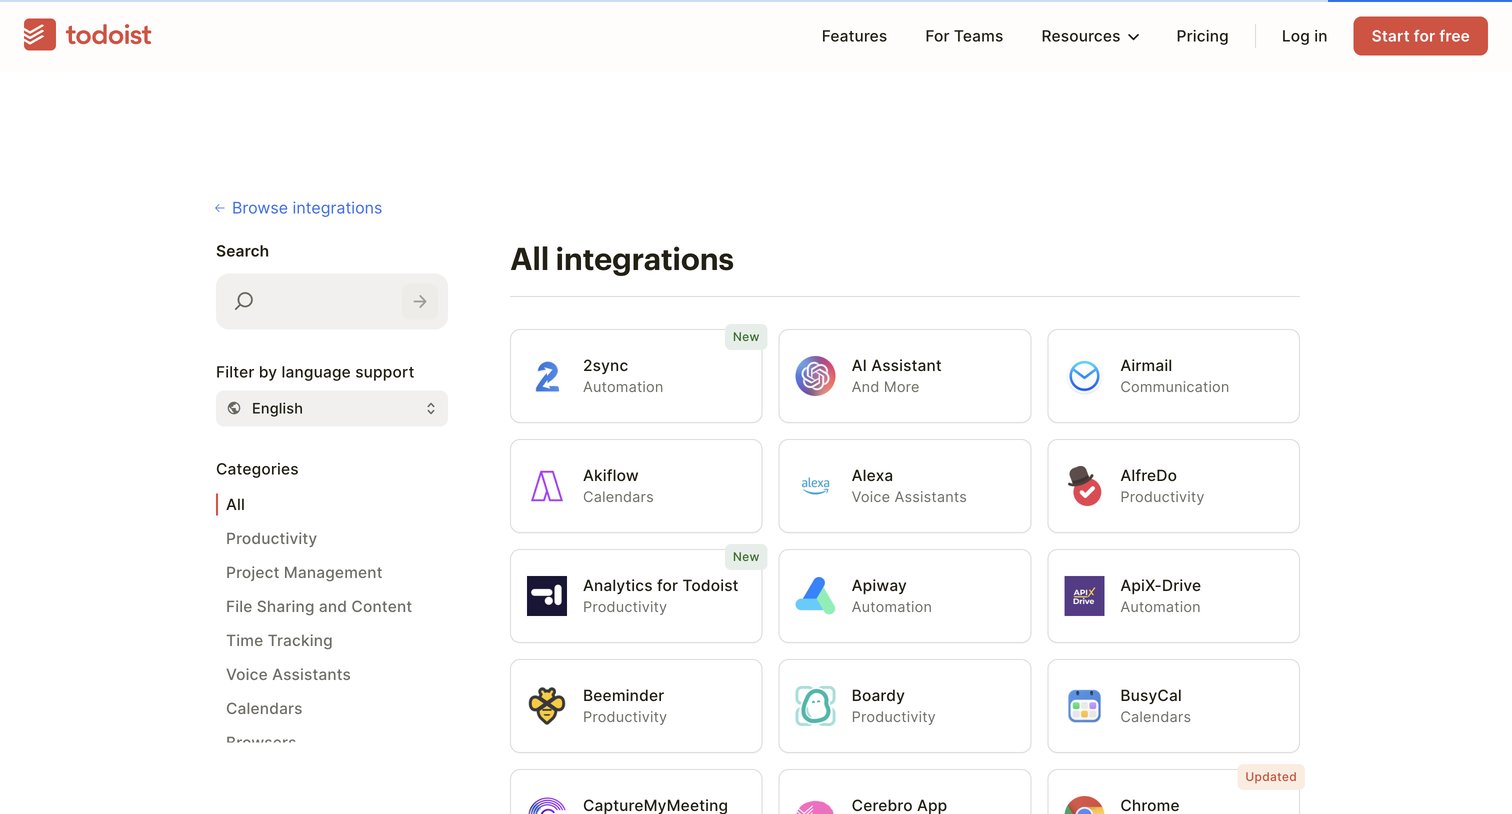1512x814 pixels.
Task: Go to For Teams
Action: point(964,36)
